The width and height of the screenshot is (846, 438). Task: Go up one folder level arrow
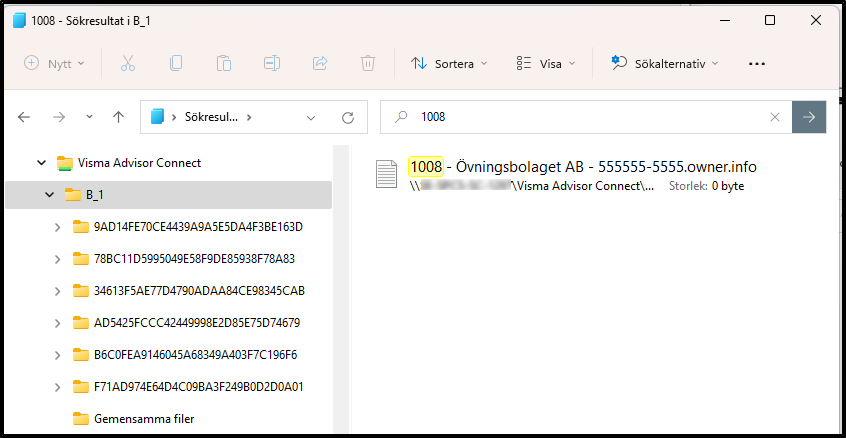point(118,117)
